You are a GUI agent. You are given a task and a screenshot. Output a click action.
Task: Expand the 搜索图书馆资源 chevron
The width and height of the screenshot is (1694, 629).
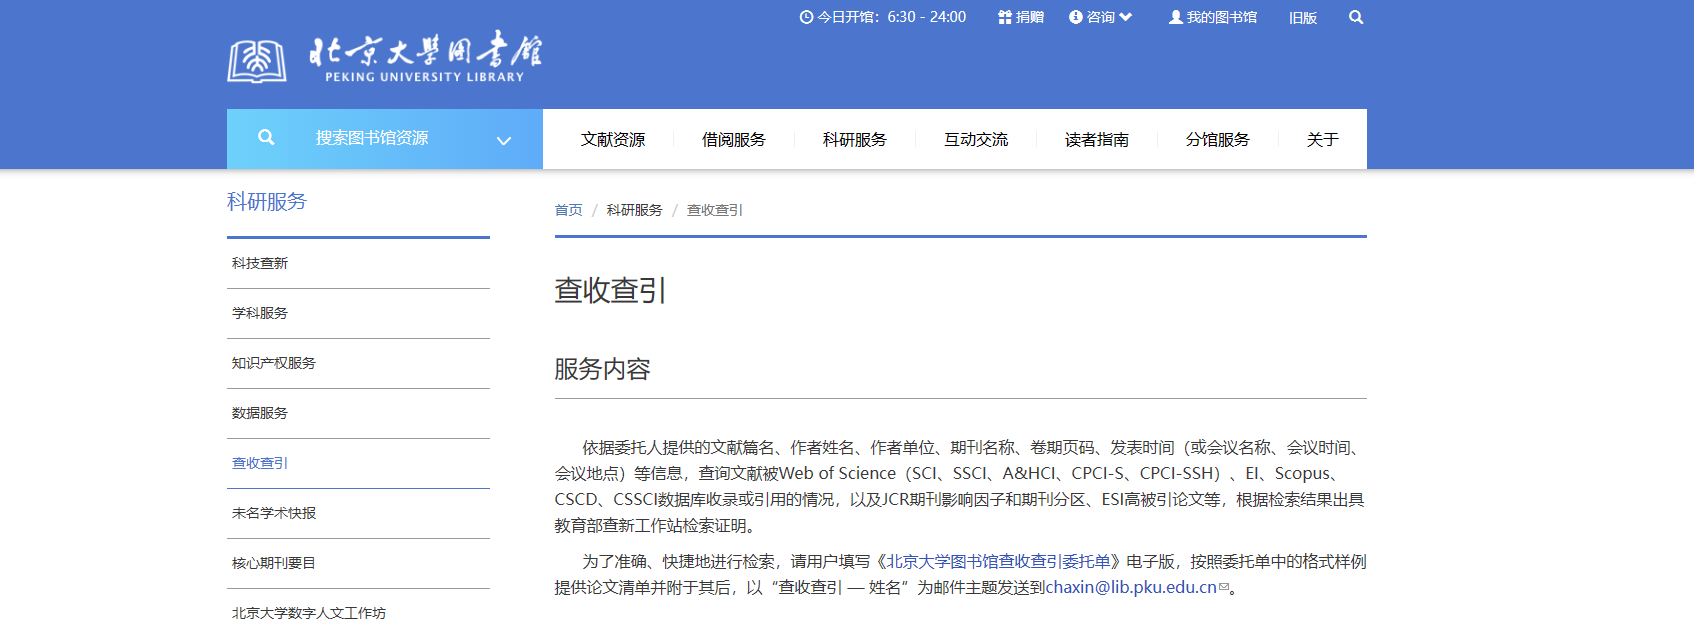coord(504,140)
